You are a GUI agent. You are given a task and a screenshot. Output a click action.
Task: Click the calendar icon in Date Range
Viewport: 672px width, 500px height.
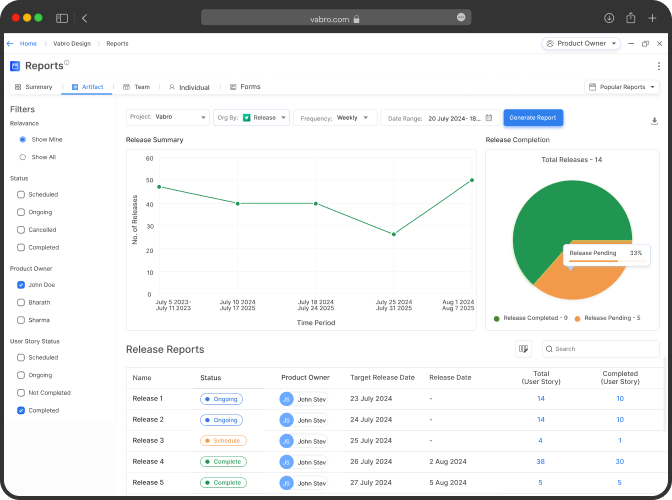489,118
